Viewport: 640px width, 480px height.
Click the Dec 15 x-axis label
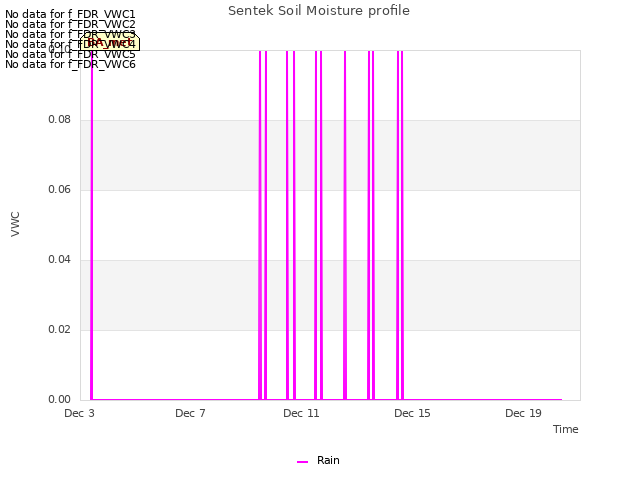click(412, 413)
